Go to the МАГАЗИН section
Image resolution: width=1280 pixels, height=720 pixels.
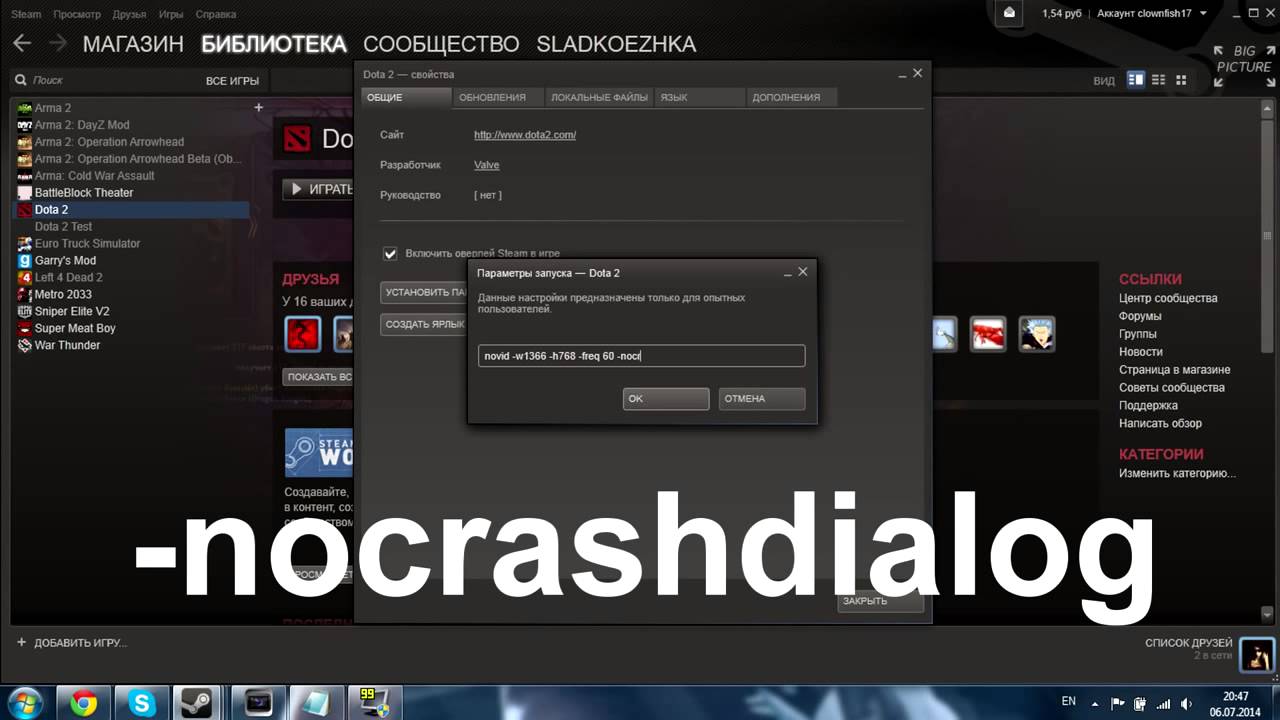pyautogui.click(x=133, y=44)
